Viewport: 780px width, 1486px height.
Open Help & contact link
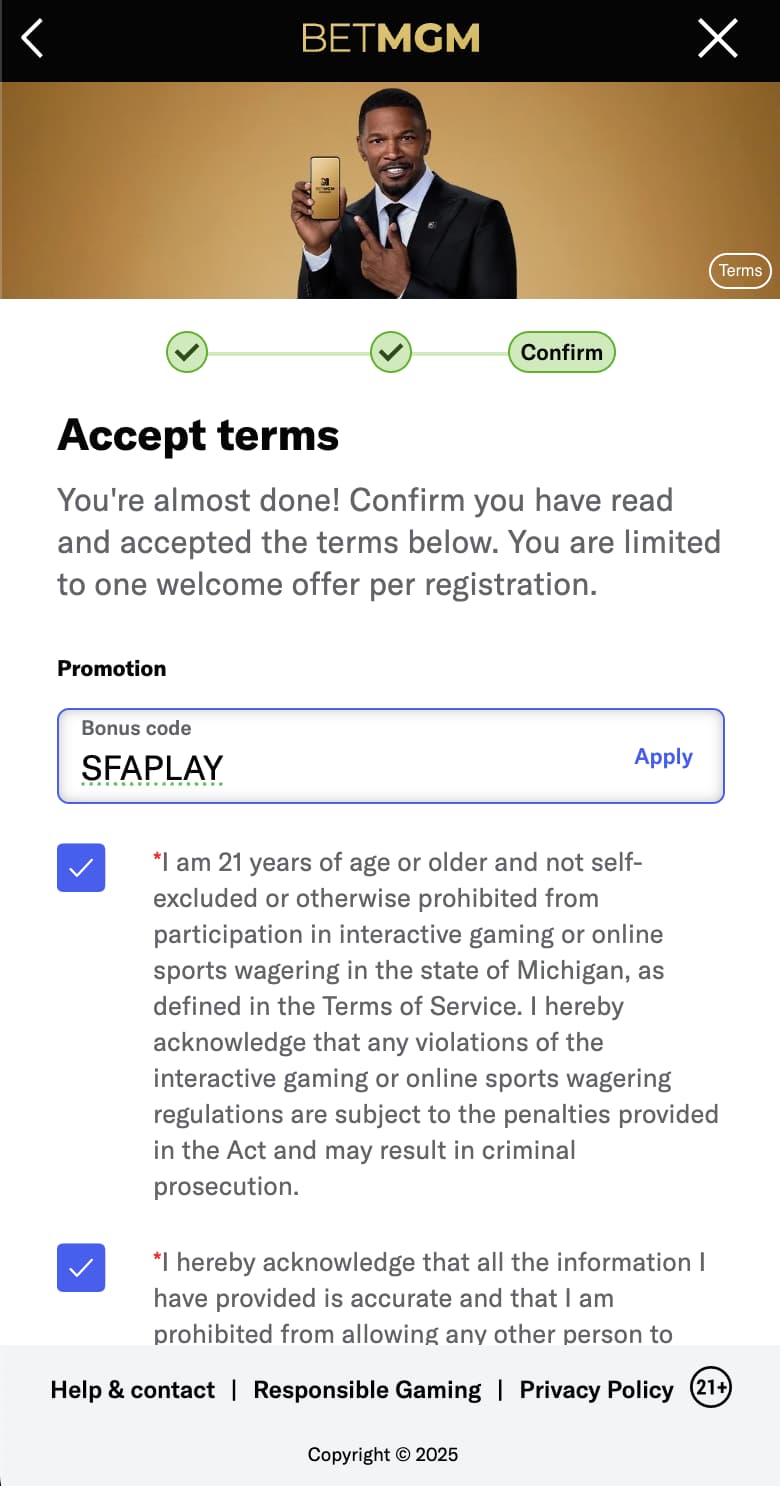tap(133, 1390)
